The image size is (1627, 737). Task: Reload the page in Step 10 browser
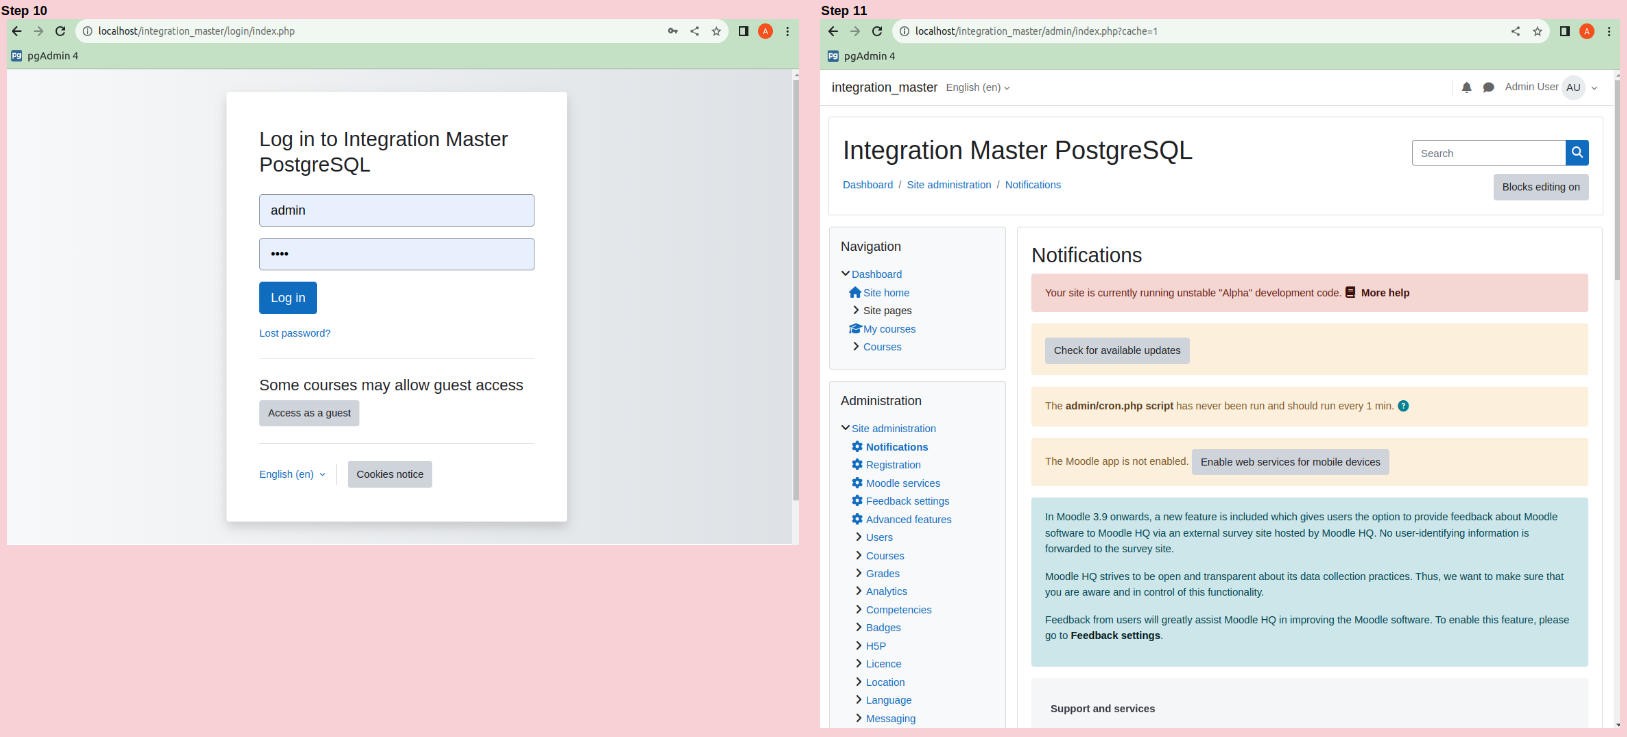[60, 31]
